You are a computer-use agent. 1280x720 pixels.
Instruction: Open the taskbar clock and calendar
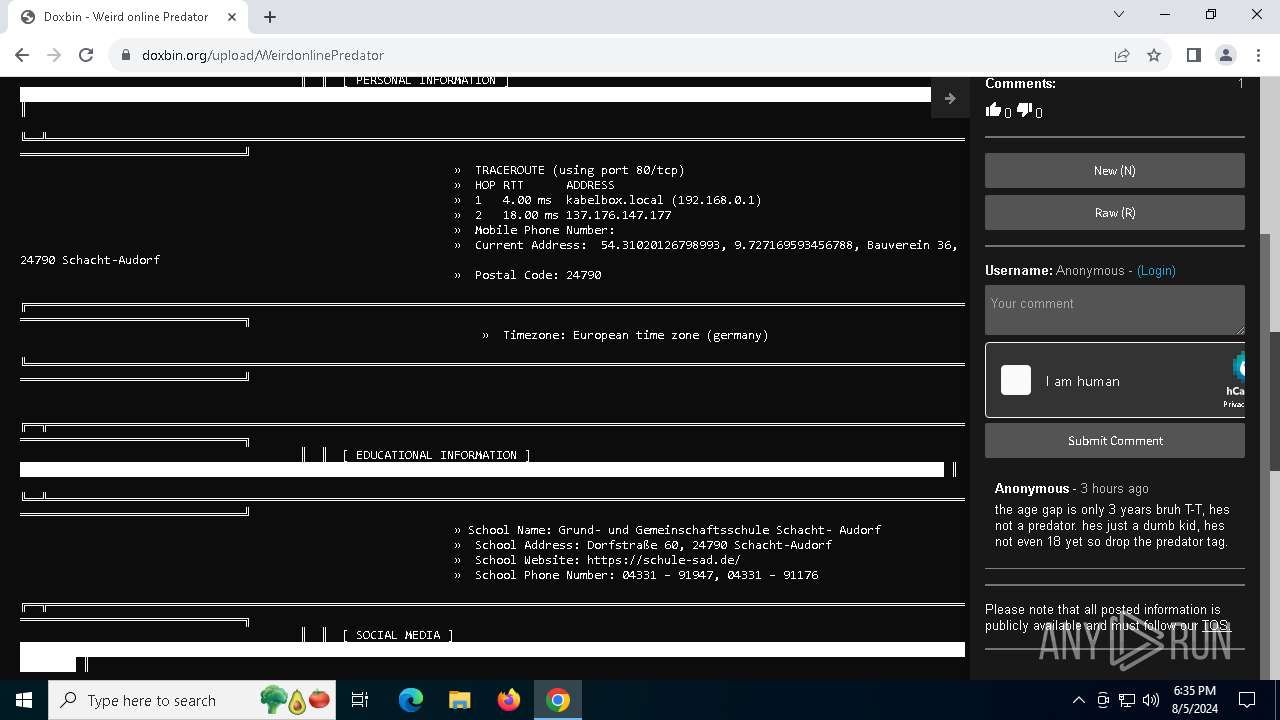click(x=1195, y=700)
